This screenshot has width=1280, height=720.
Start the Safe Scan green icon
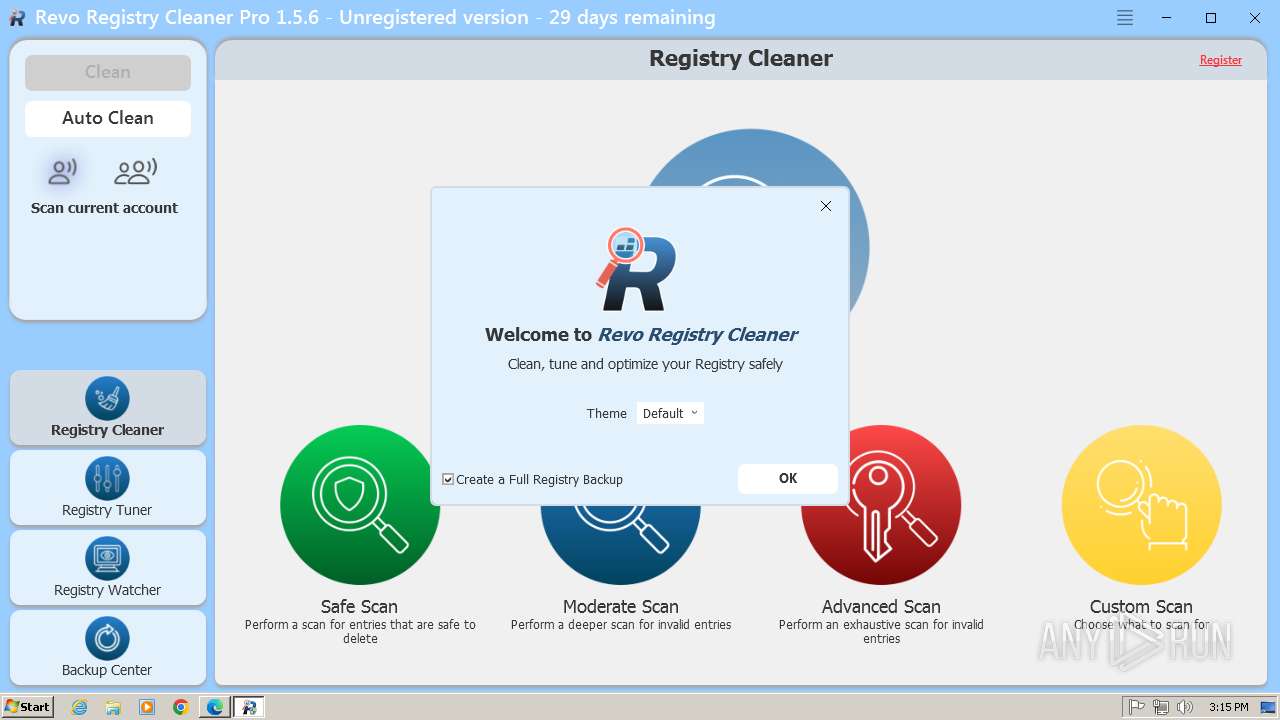(360, 505)
